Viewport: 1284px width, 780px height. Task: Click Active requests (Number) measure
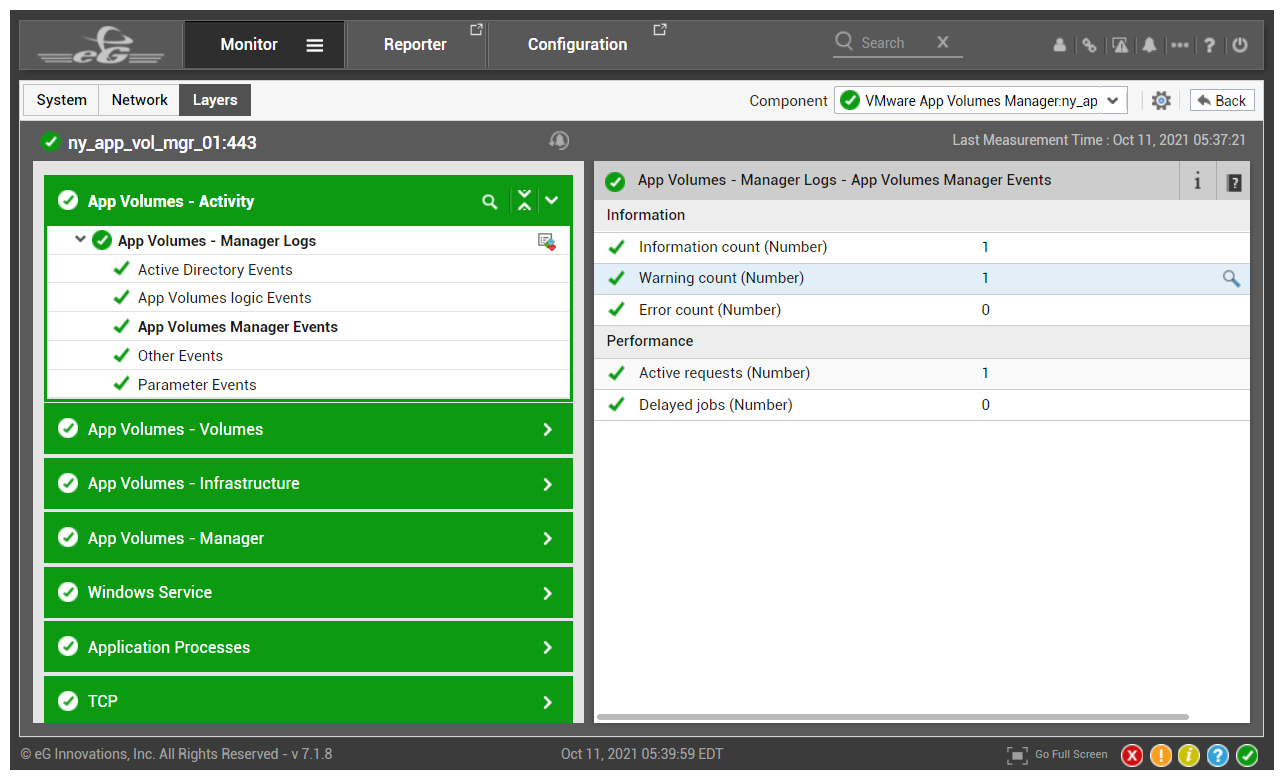pos(724,373)
